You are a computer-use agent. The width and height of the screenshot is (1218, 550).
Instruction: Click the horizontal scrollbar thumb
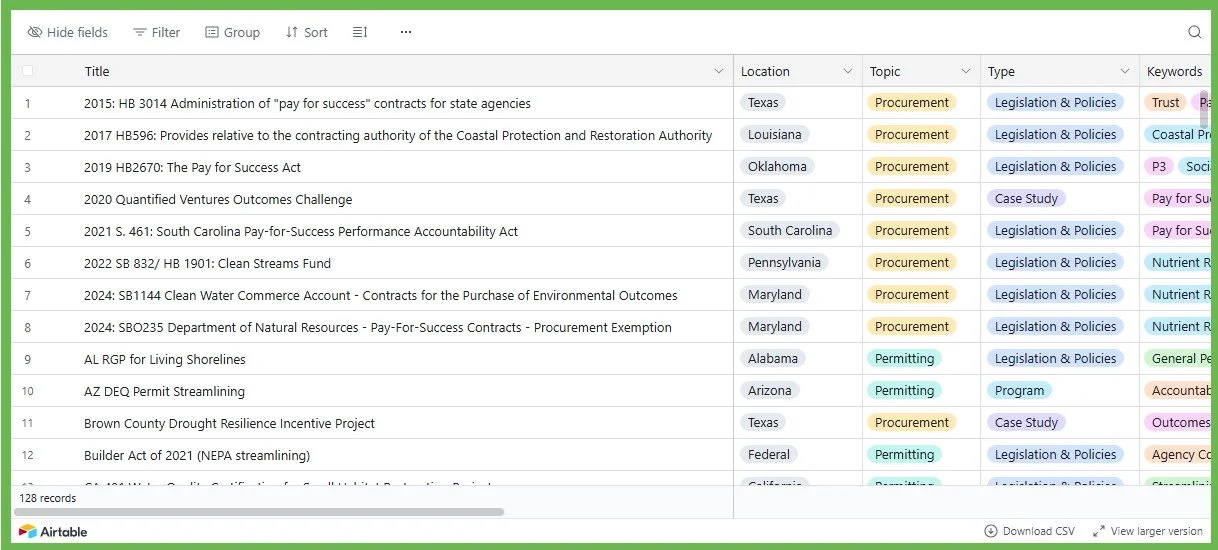260,512
